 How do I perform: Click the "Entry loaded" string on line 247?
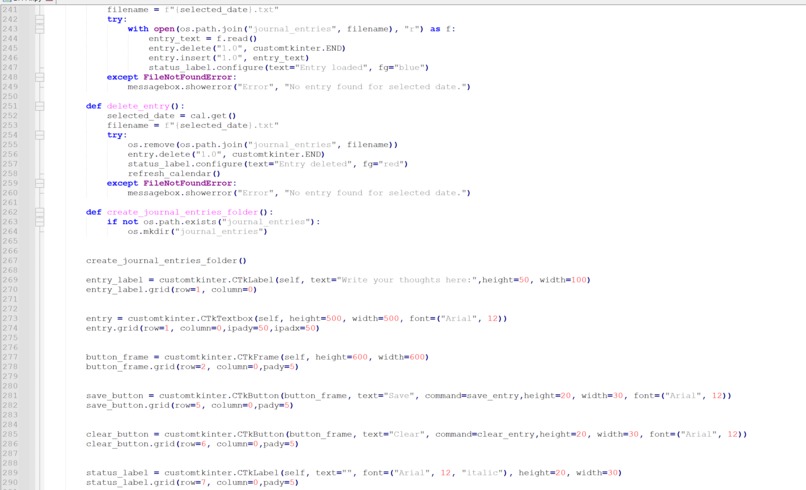point(332,68)
